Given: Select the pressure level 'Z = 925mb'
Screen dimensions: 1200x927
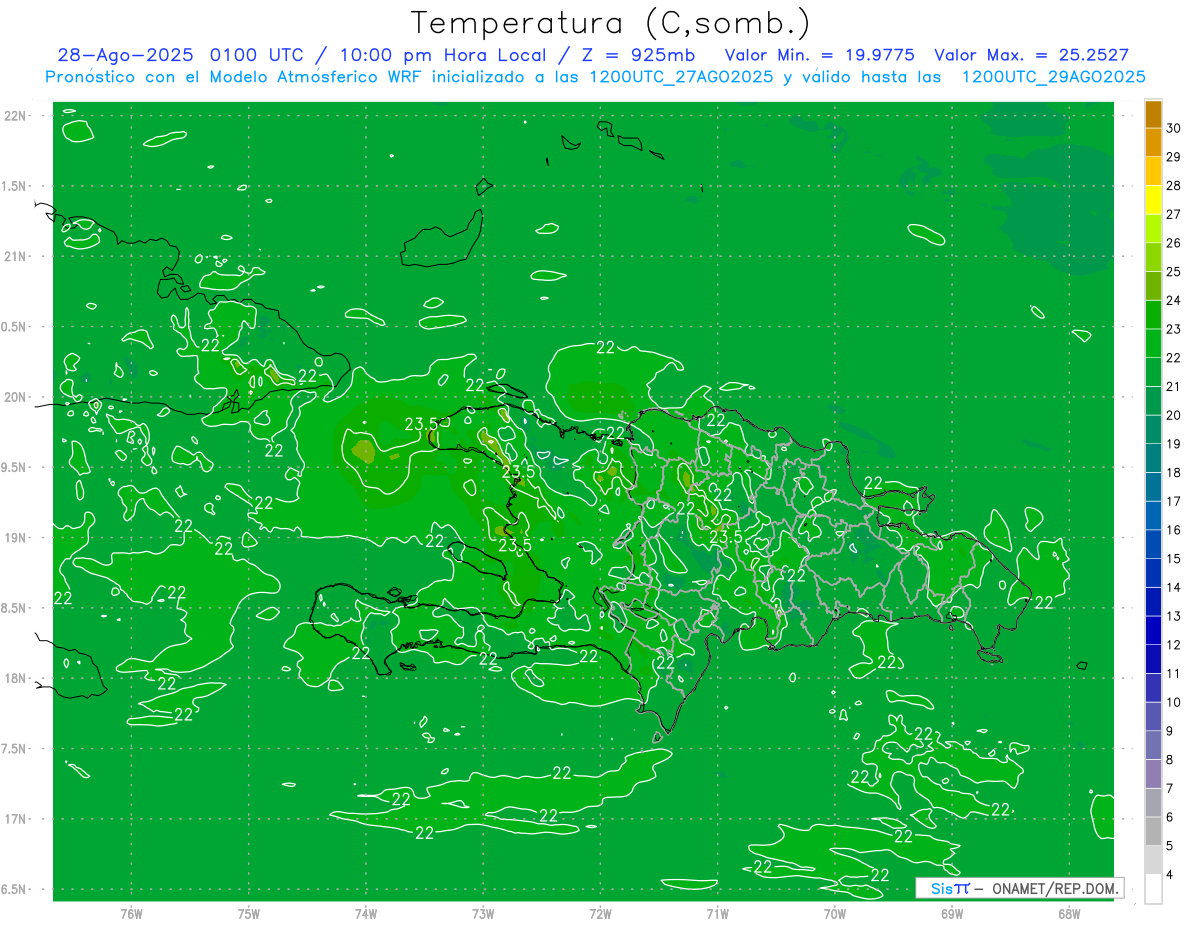Looking at the screenshot, I should click(x=638, y=55).
